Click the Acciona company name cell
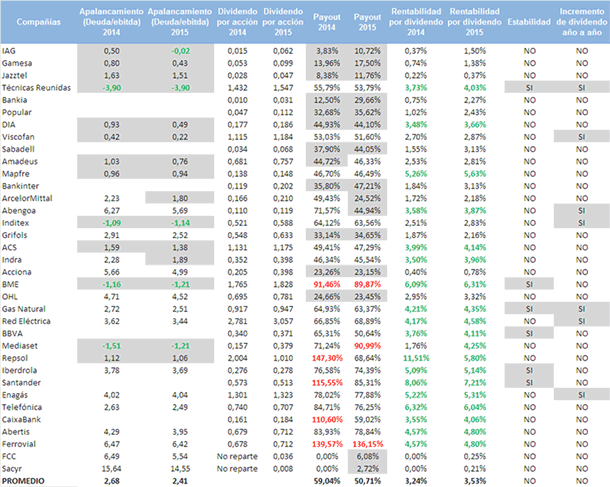This screenshot has height=487, width=610. point(16,272)
